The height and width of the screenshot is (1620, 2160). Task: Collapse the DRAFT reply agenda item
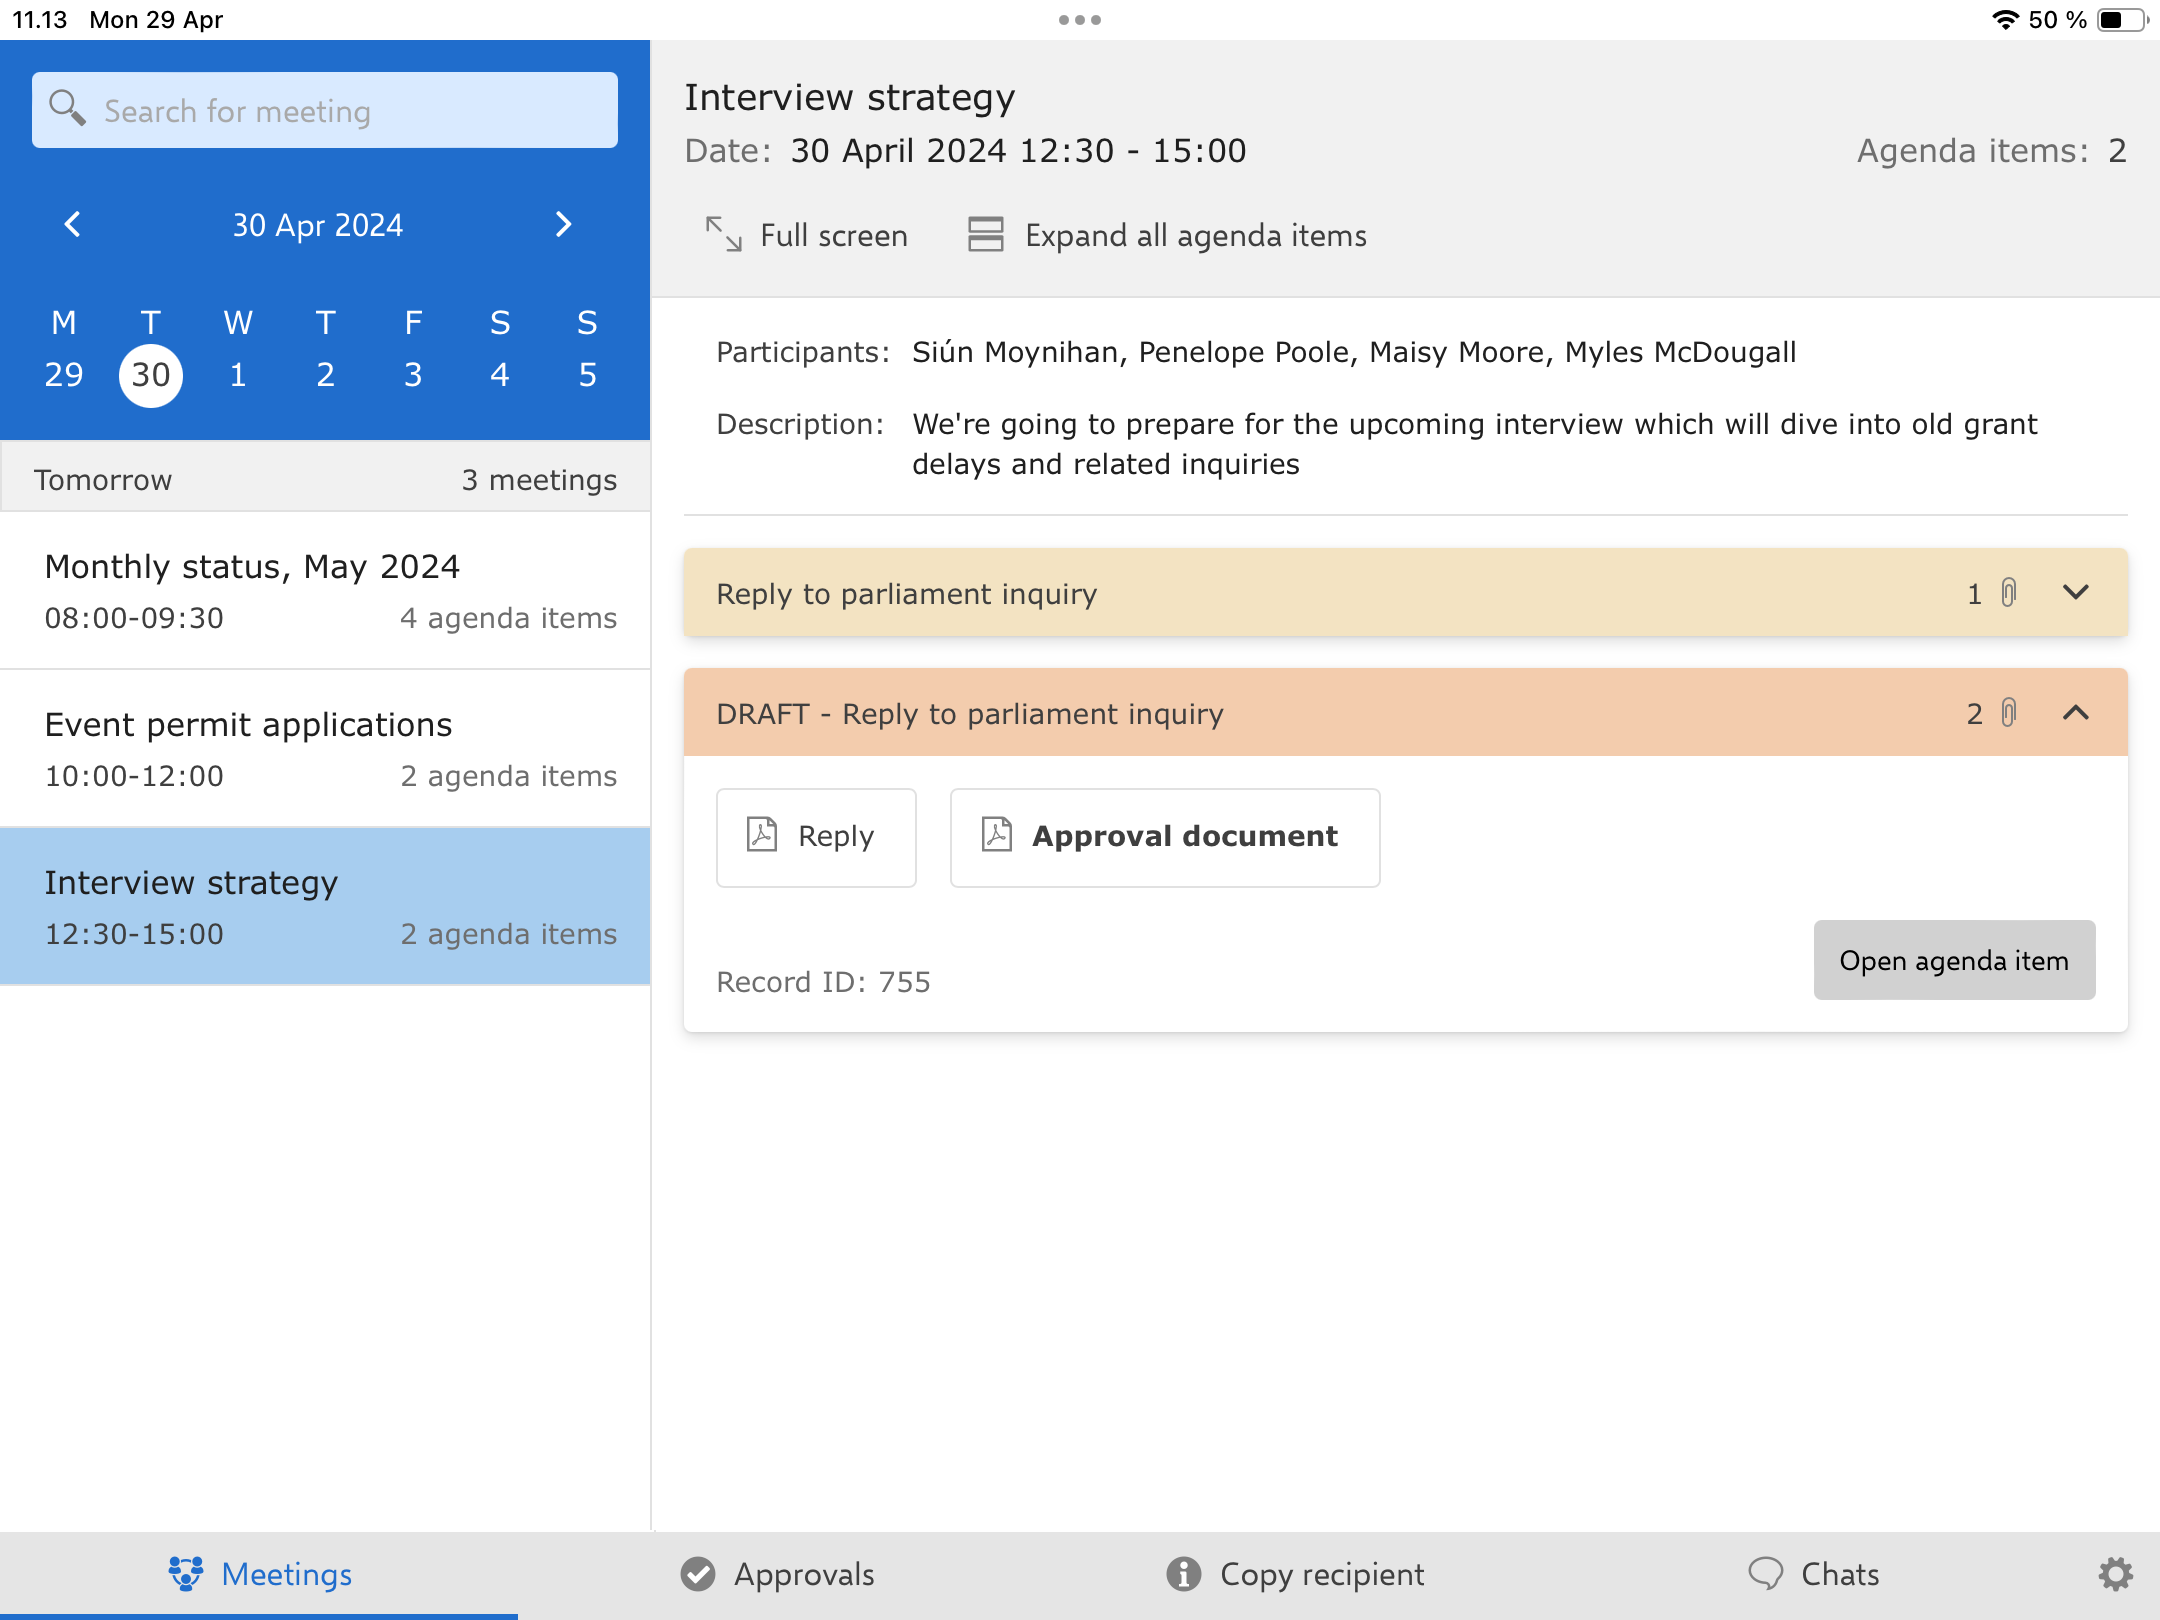[2076, 713]
